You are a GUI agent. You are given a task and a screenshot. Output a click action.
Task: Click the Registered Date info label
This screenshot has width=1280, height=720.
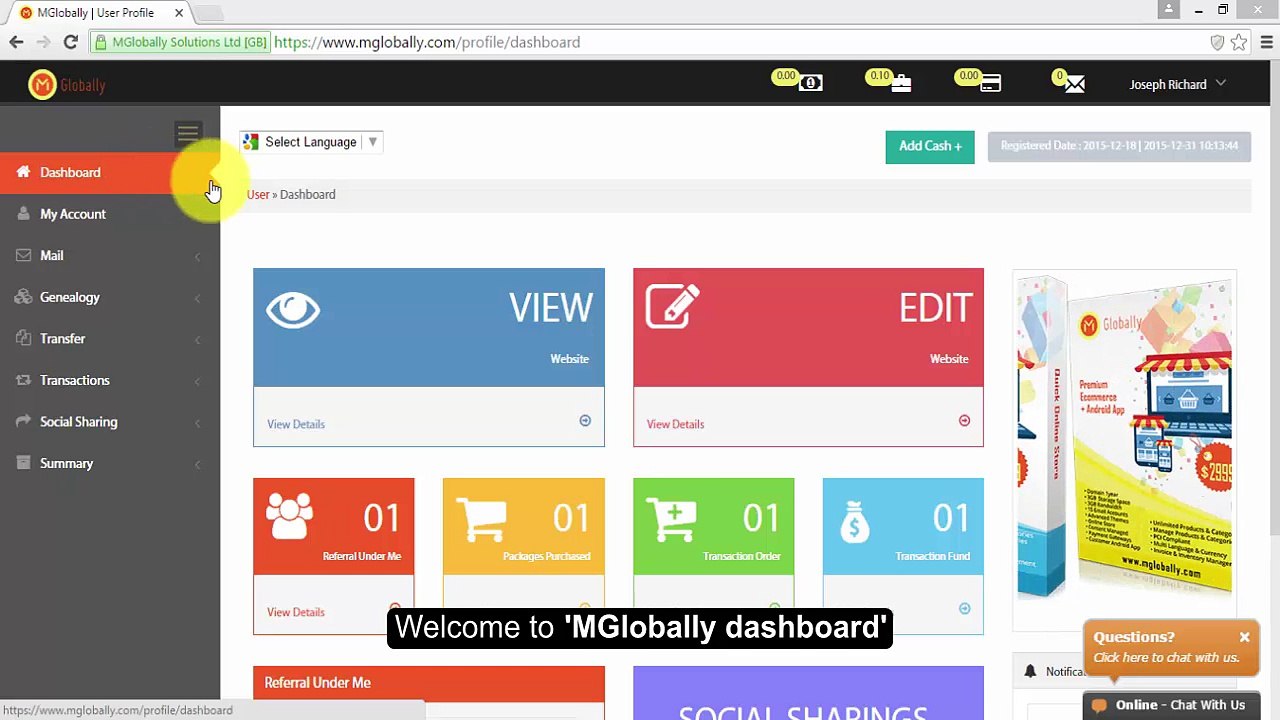click(x=1119, y=146)
